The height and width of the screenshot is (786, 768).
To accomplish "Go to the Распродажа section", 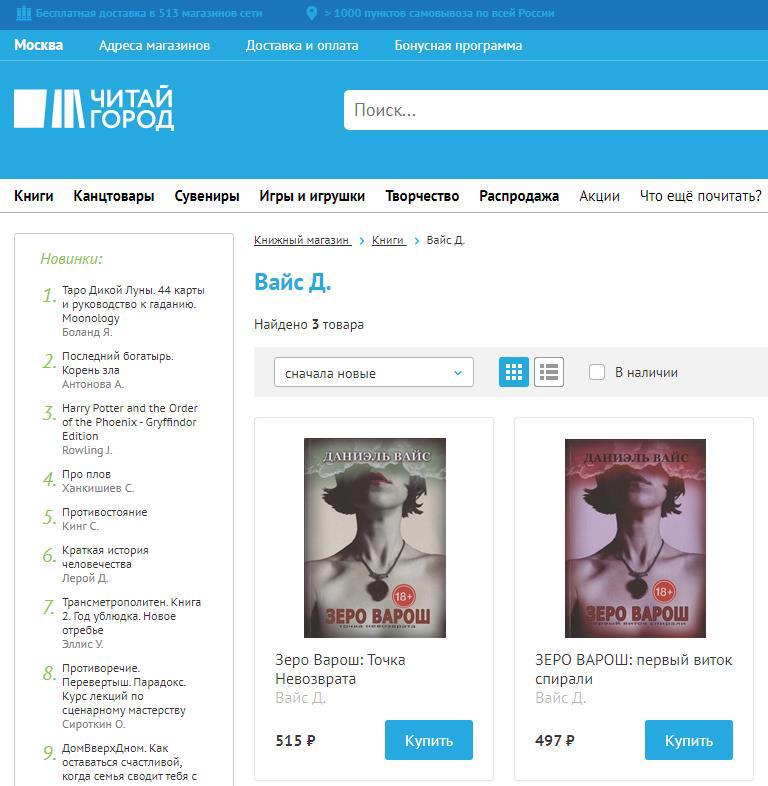I will (x=518, y=196).
